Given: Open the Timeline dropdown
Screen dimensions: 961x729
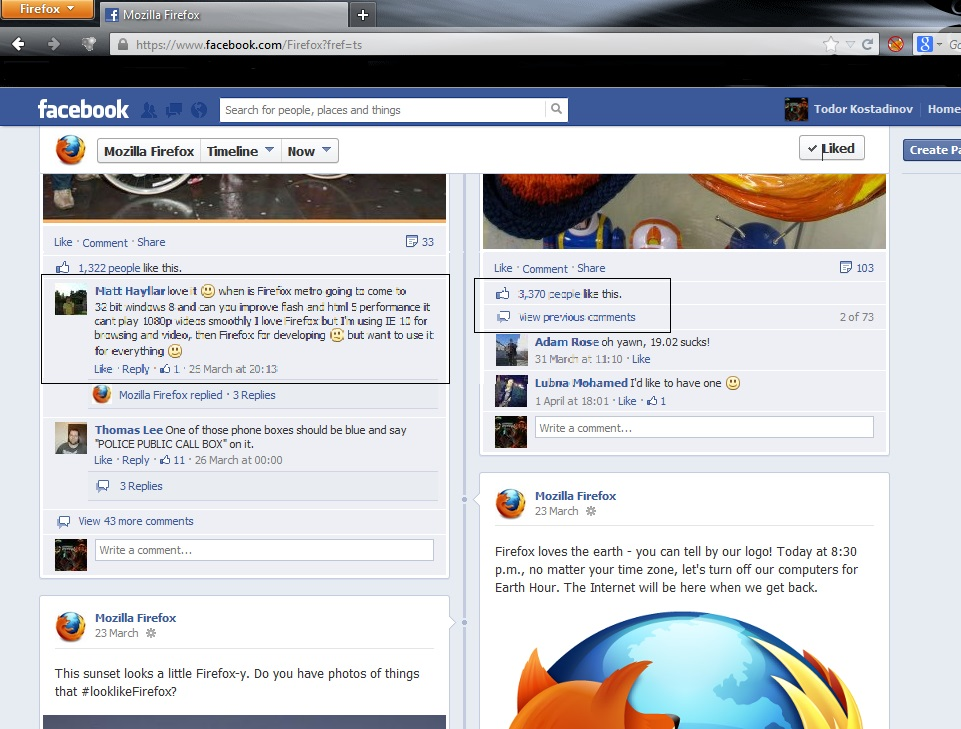Looking at the screenshot, I should coord(240,151).
